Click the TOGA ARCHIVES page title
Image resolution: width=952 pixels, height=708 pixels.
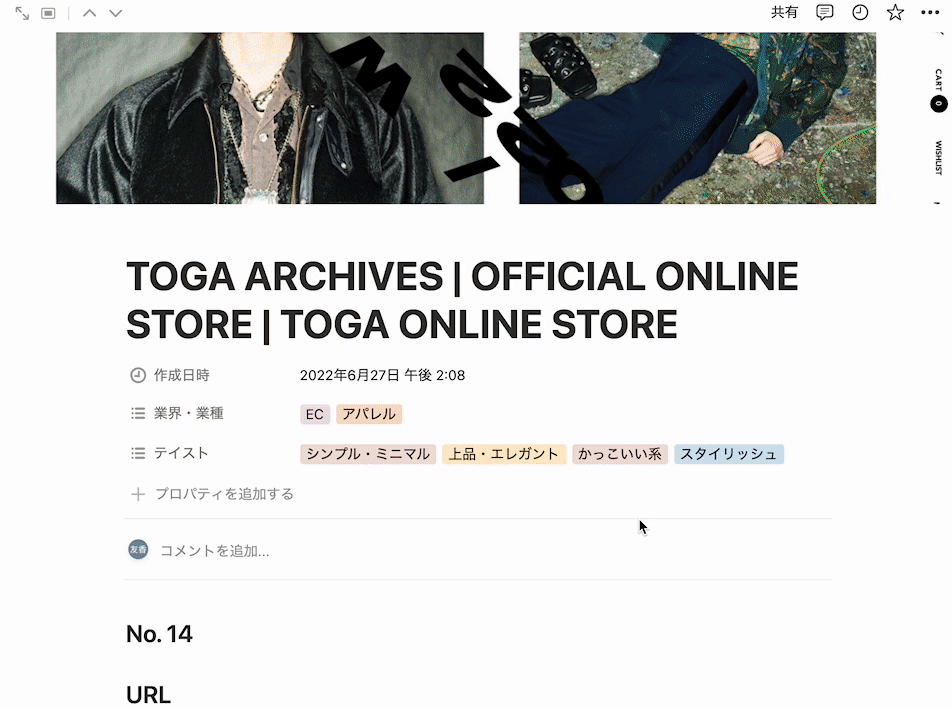(462, 300)
